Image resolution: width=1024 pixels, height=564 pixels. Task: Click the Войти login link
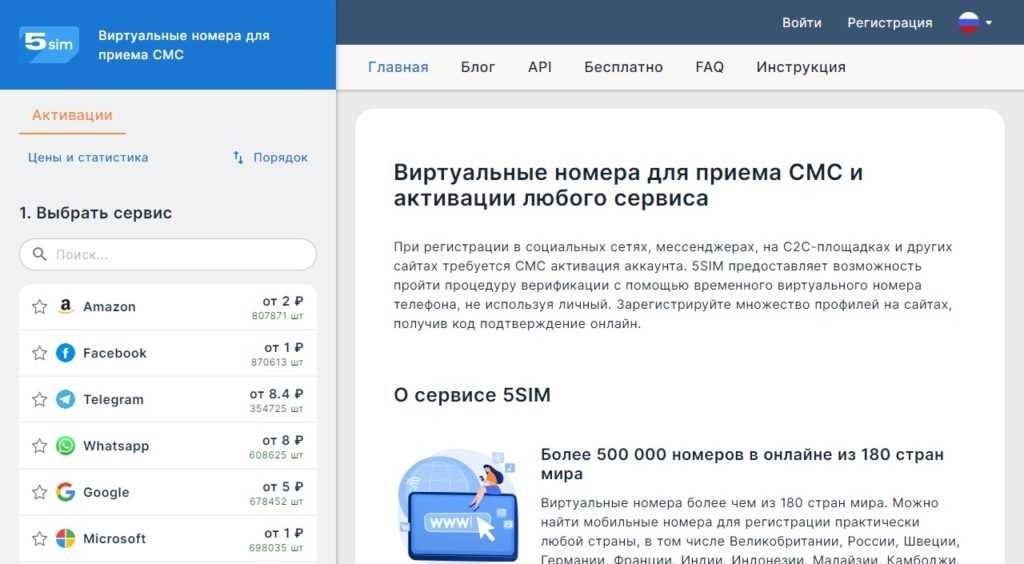coord(801,23)
